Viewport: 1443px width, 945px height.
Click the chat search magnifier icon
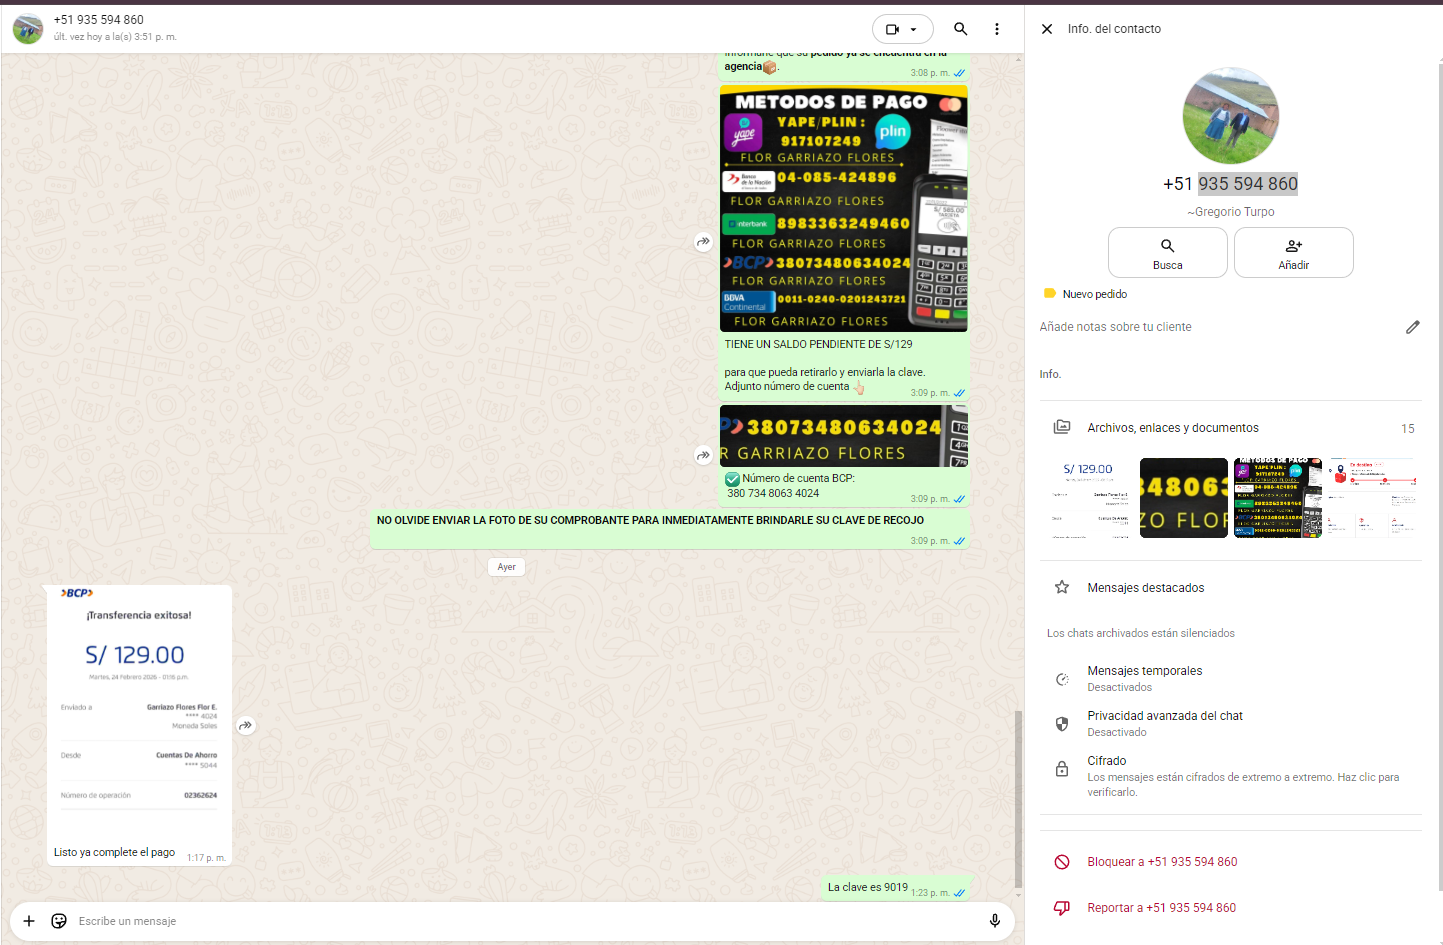pos(960,29)
